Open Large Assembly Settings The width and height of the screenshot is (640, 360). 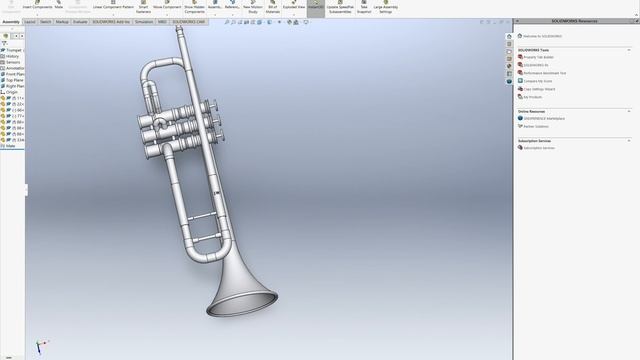tap(386, 7)
